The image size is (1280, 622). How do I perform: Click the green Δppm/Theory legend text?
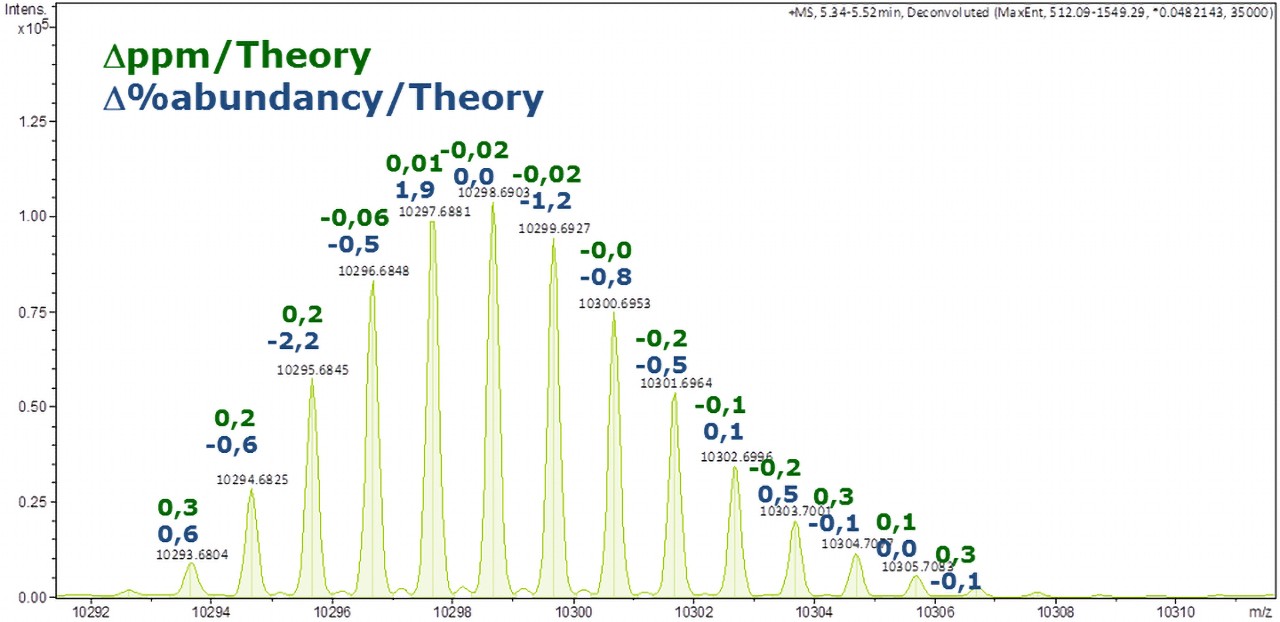click(237, 56)
